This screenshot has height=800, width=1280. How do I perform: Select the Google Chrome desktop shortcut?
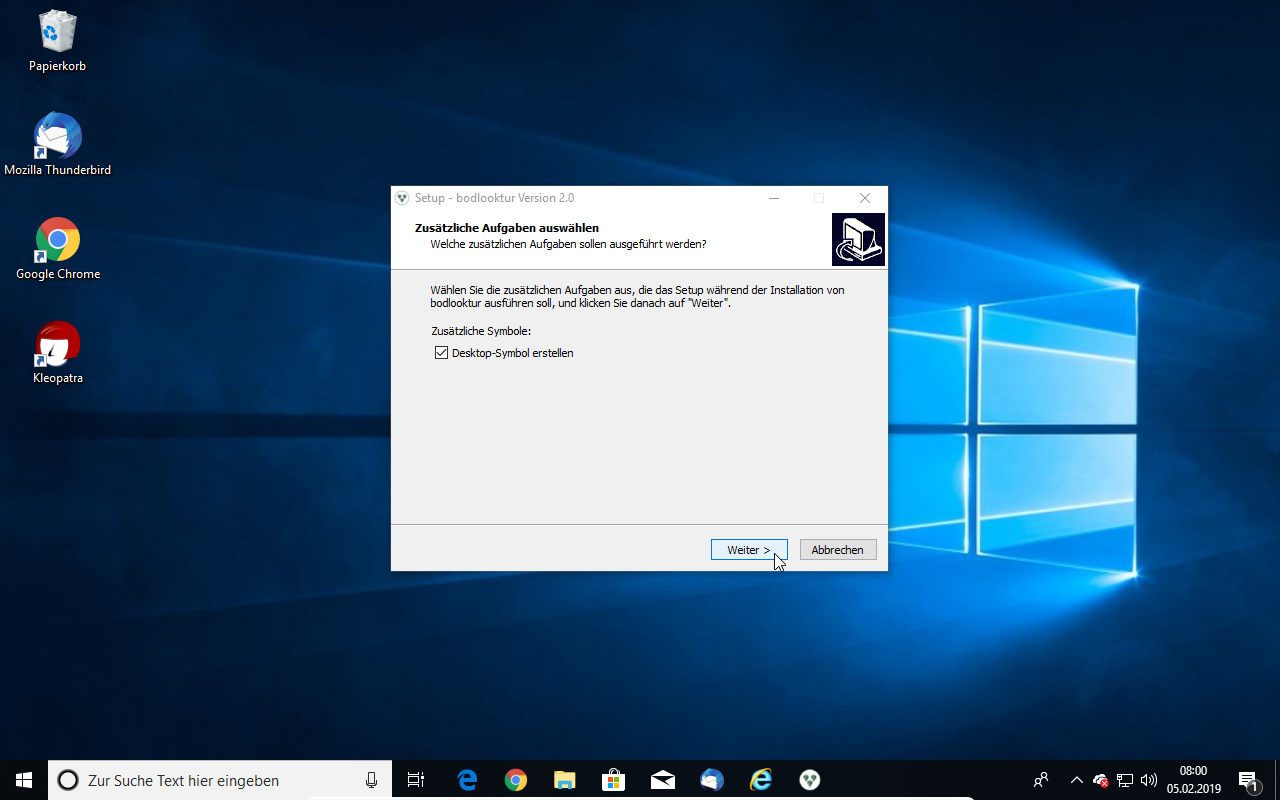[57, 241]
